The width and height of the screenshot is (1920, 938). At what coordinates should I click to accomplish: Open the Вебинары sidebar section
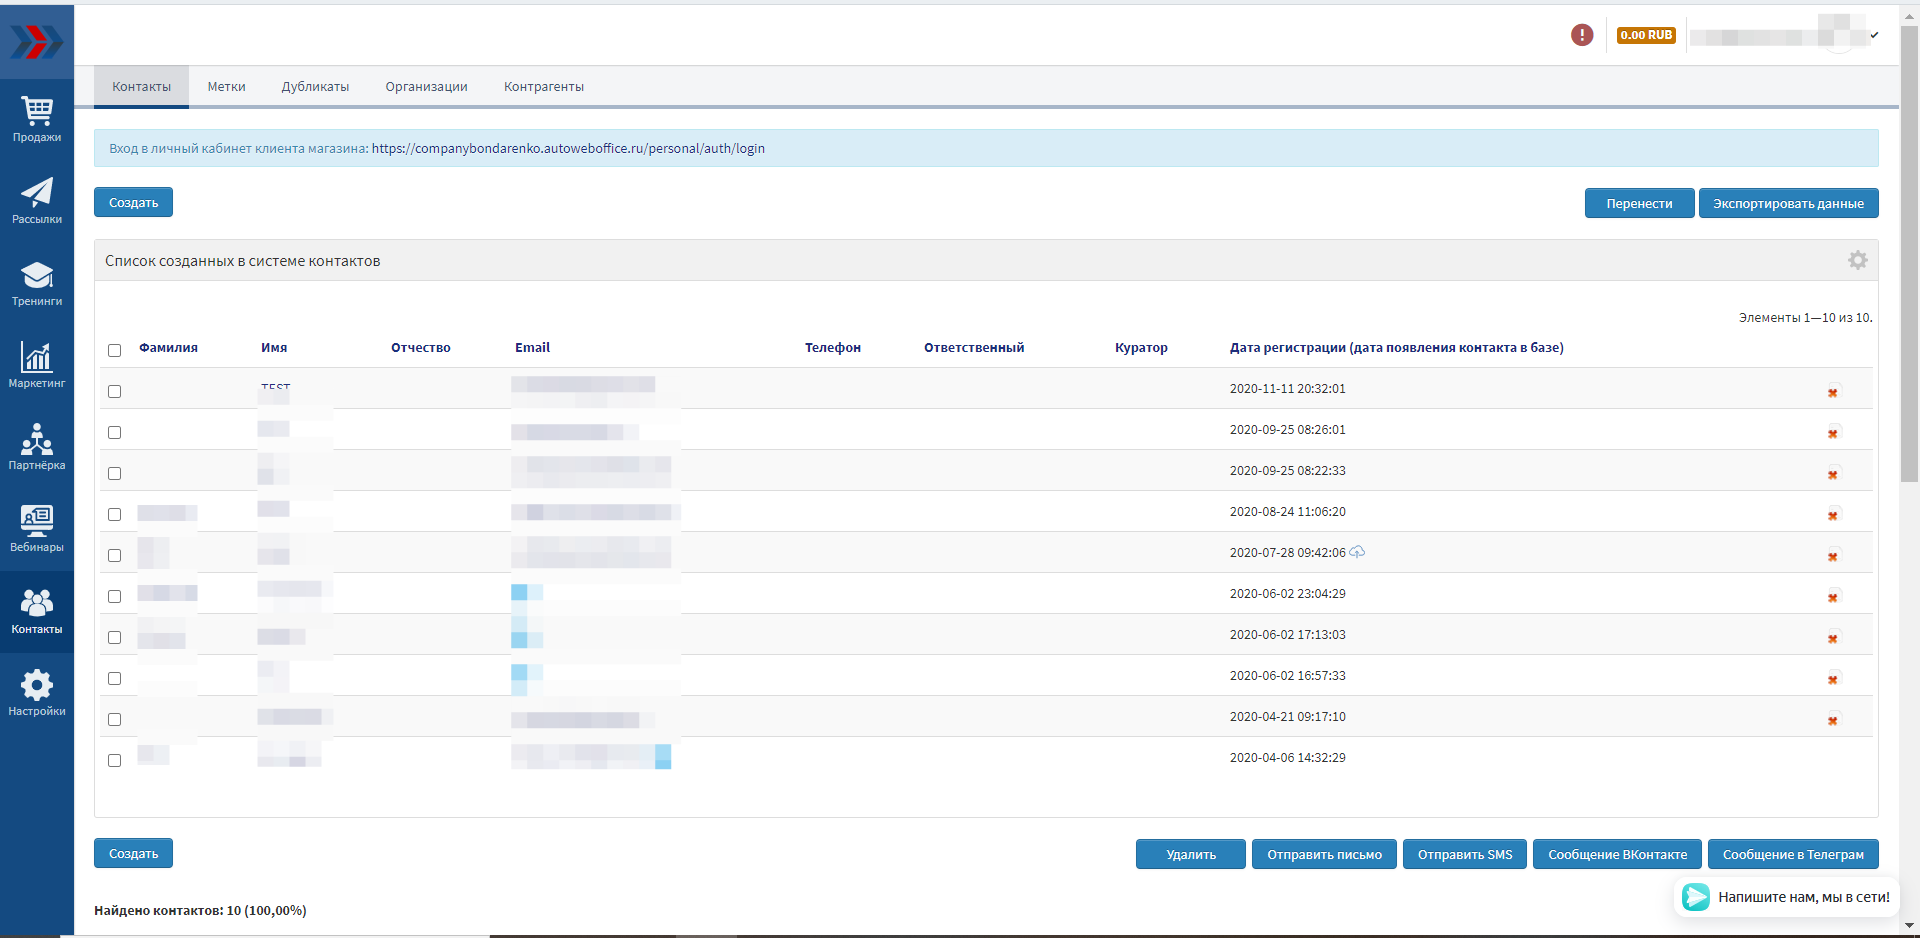pos(37,529)
